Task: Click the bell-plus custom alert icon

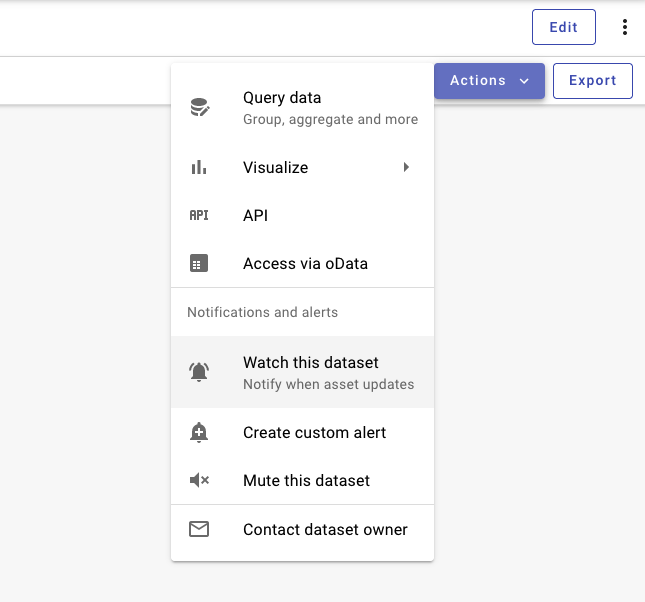Action: (199, 432)
